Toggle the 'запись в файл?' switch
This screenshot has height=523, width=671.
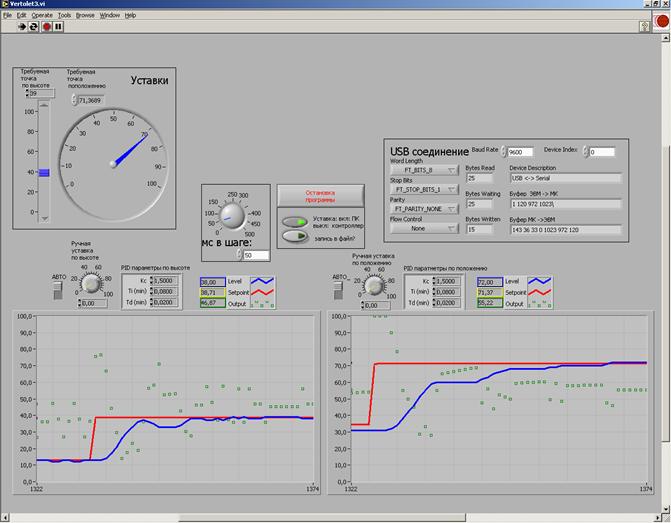pos(294,237)
